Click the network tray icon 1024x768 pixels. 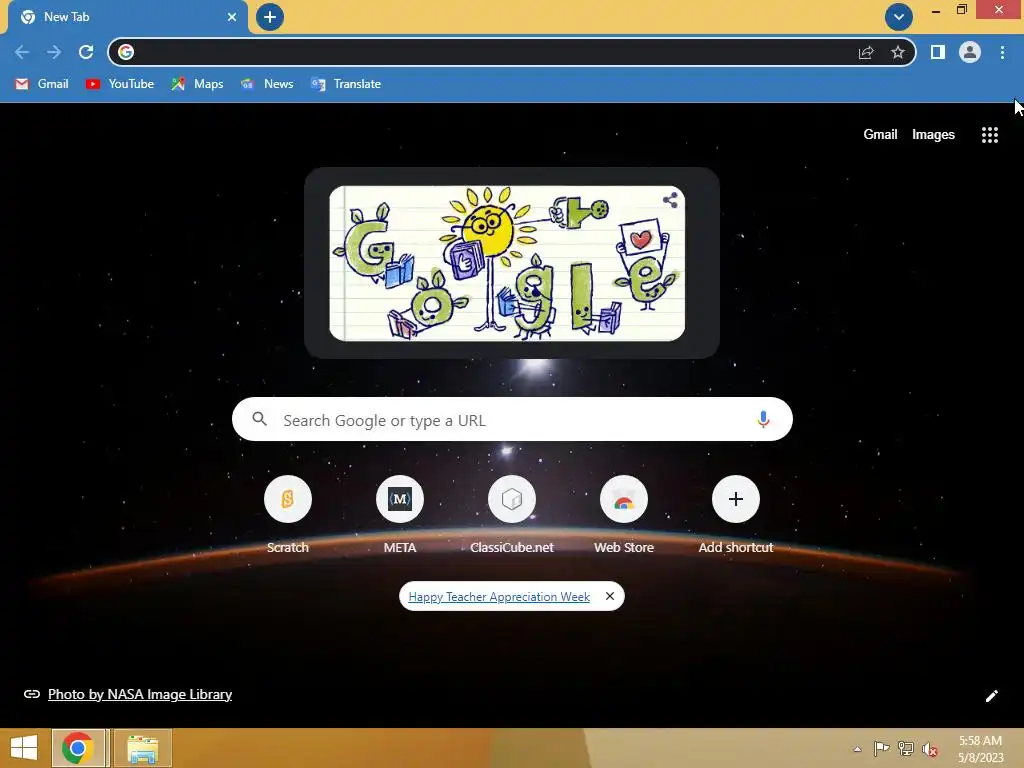pyautogui.click(x=906, y=748)
